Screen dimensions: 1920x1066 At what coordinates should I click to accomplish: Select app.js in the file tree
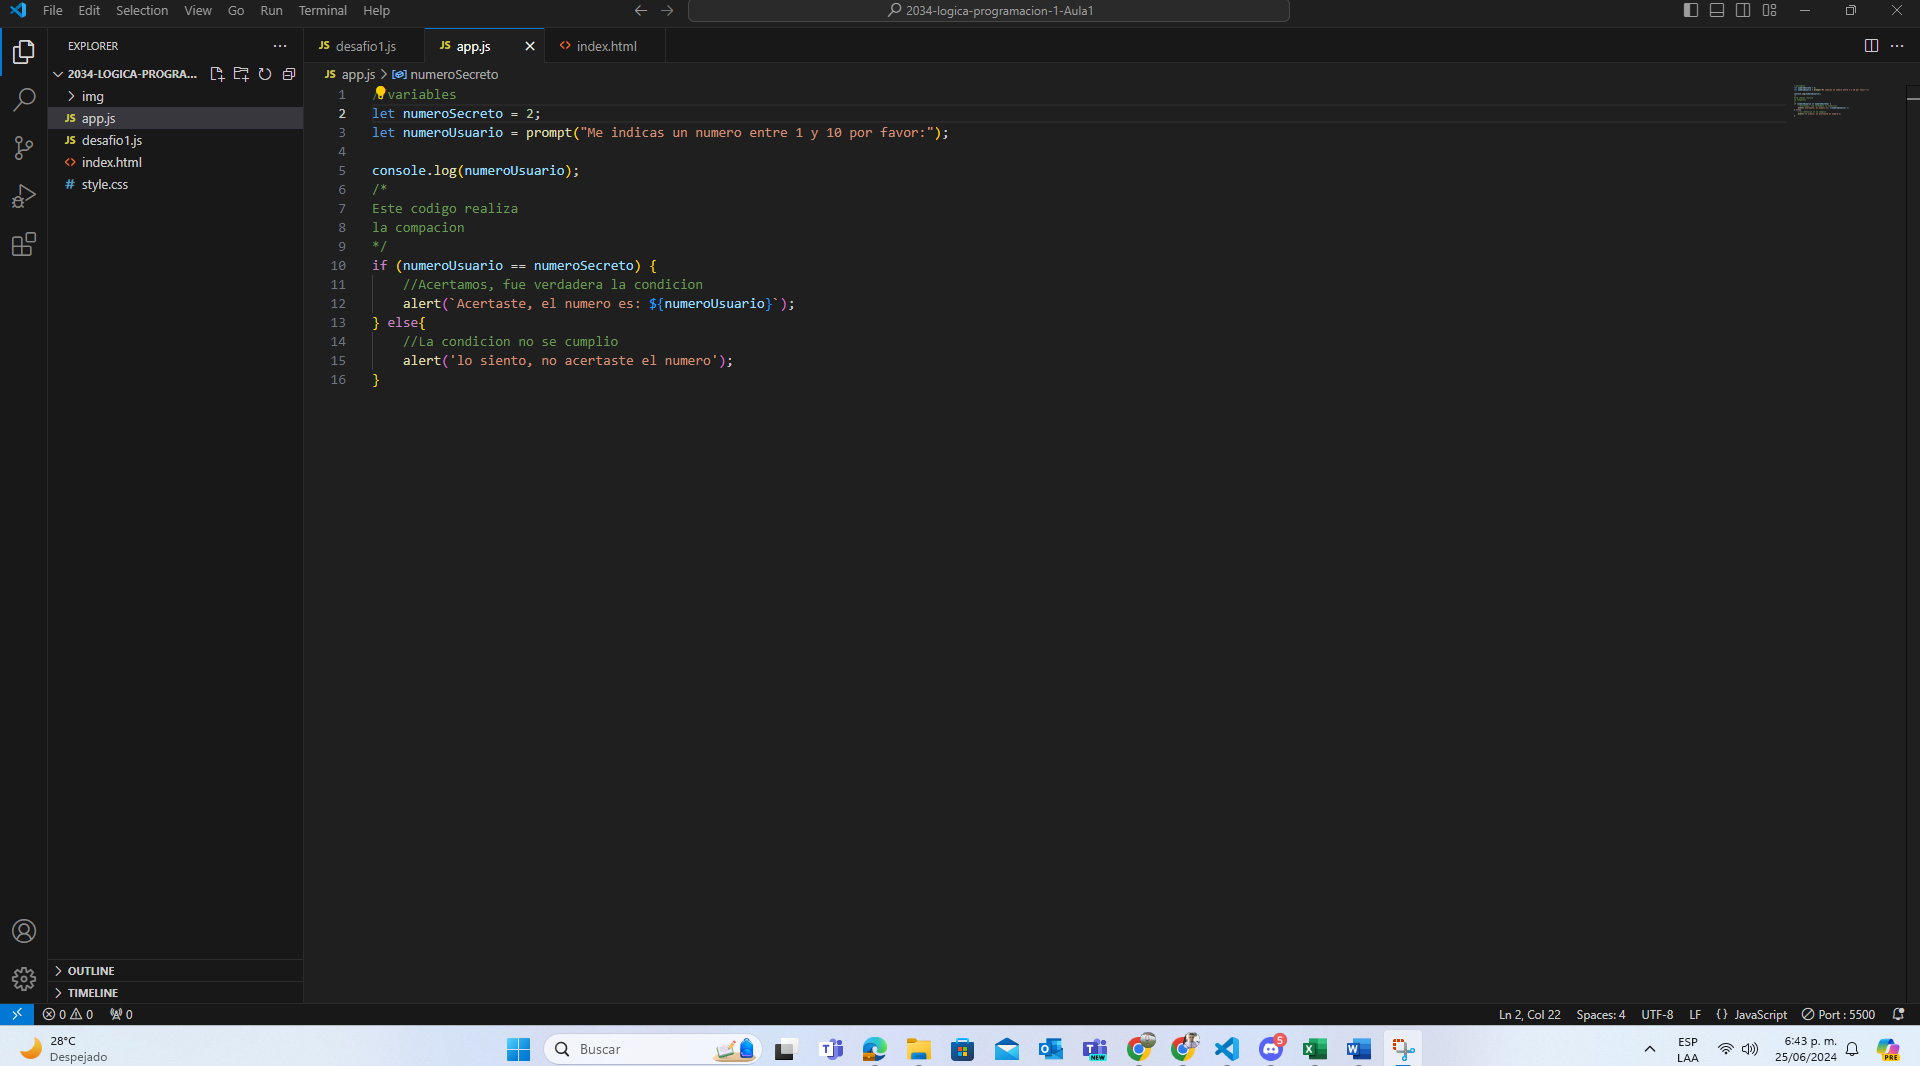coord(176,118)
